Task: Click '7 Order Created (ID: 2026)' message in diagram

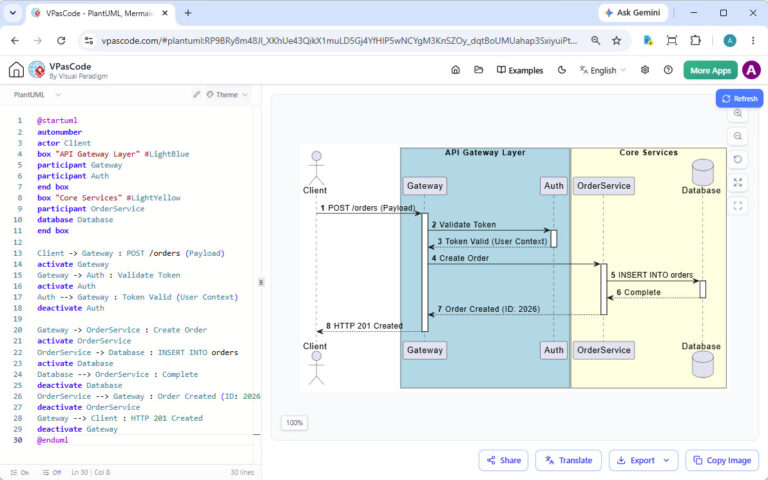Action: (x=488, y=309)
